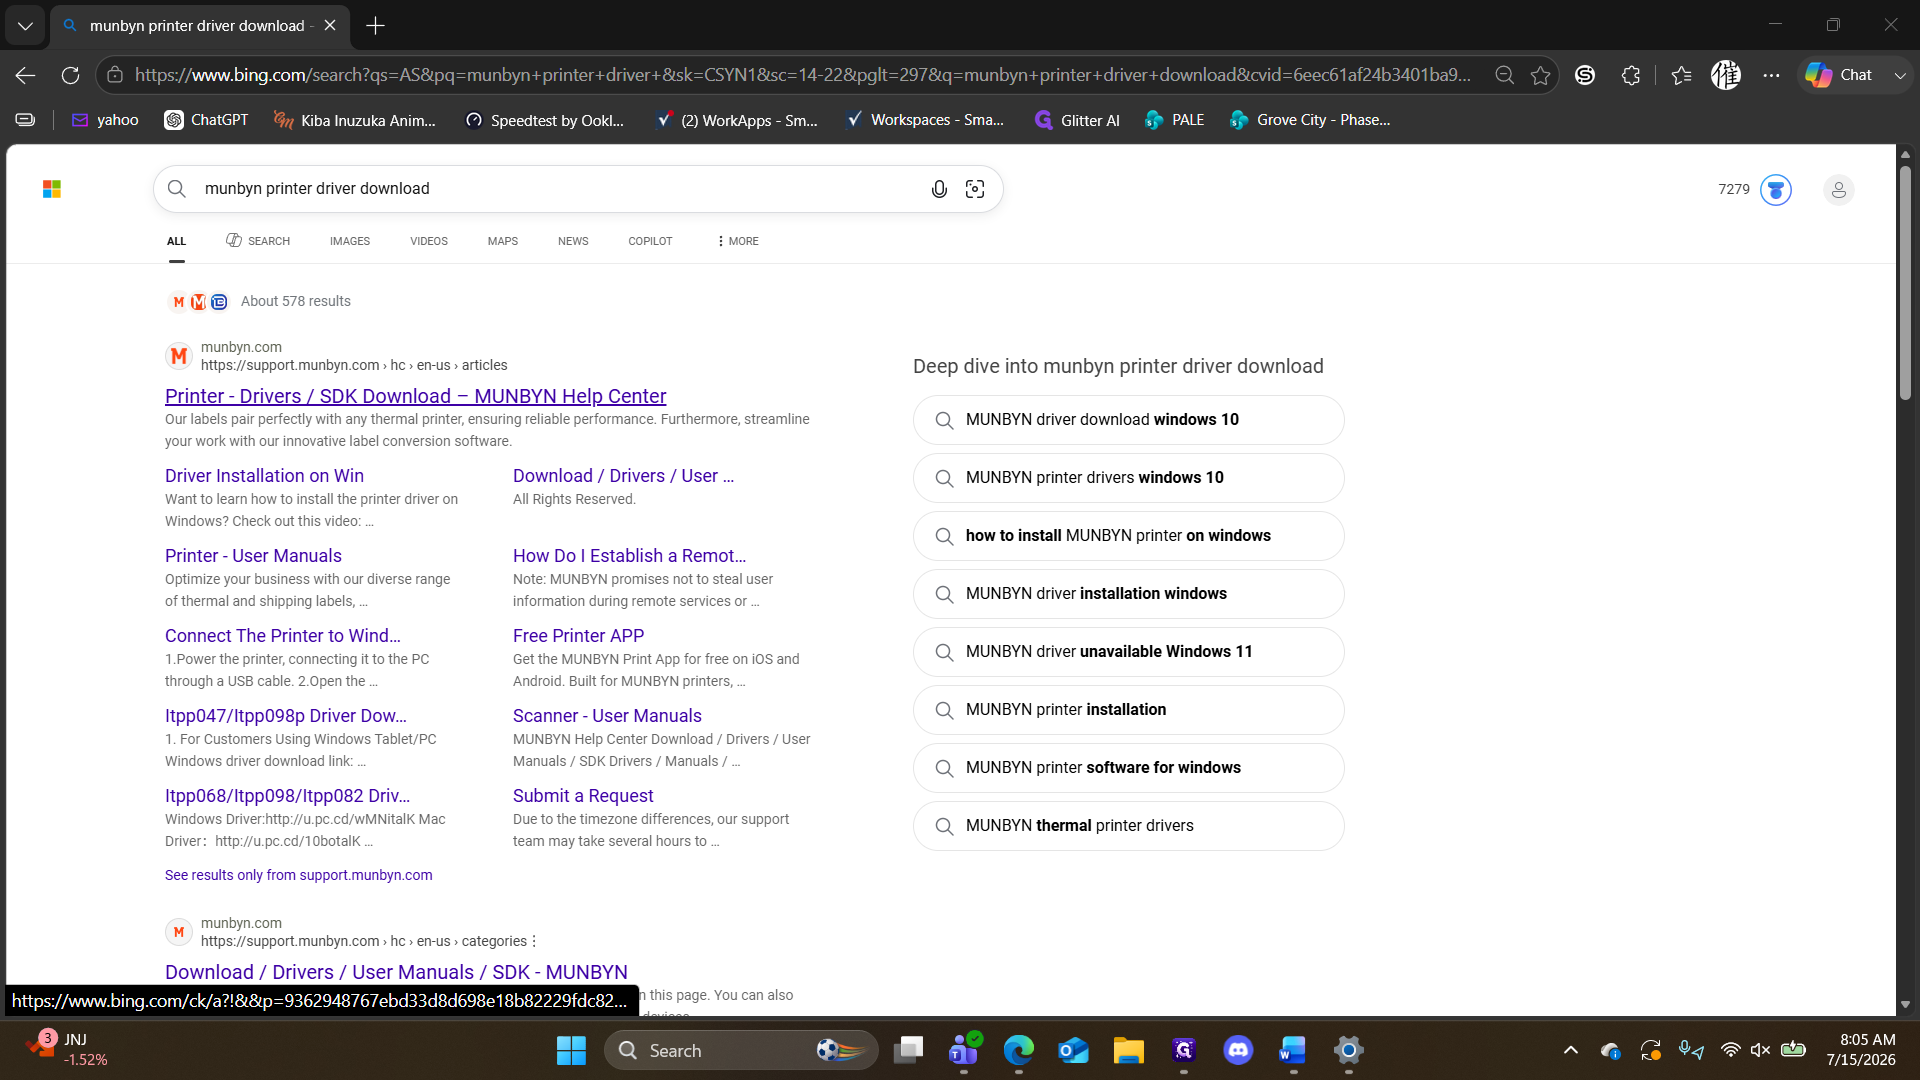Switch to the VIDEOS tab
1920x1080 pixels.
pos(429,241)
